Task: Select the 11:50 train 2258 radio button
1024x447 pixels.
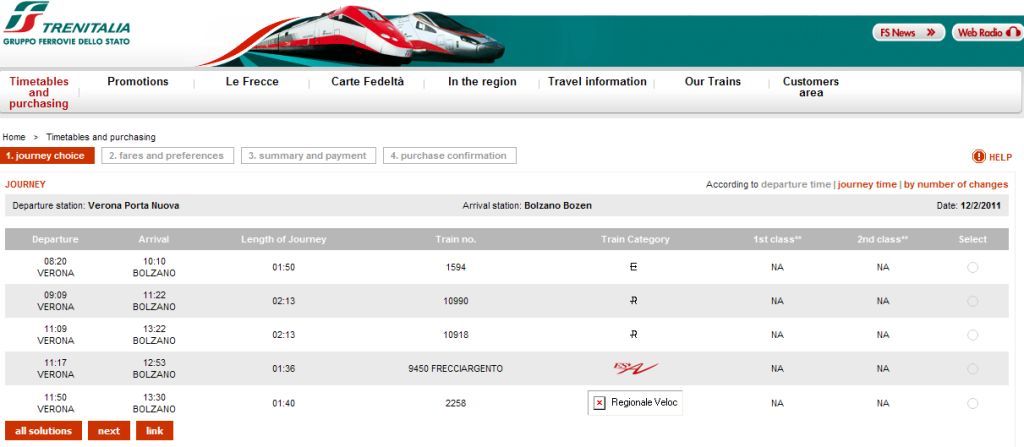Action: 972,404
